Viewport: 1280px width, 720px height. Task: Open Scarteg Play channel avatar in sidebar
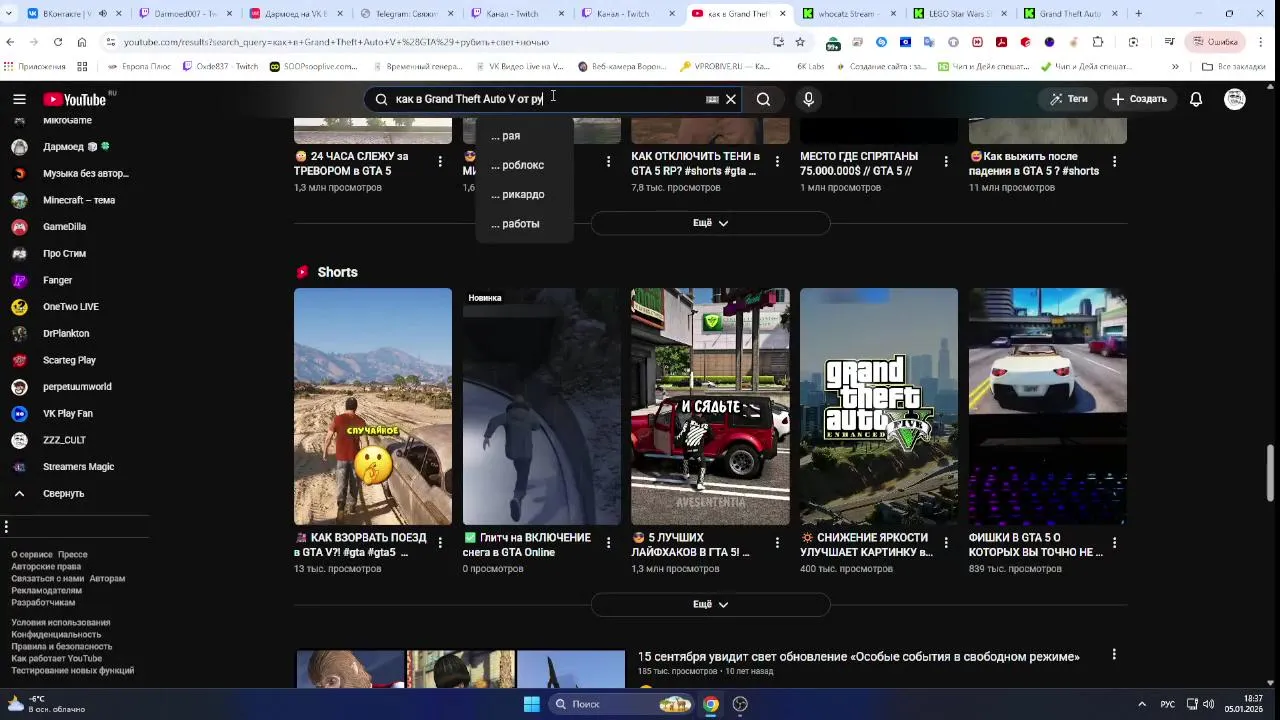point(19,360)
